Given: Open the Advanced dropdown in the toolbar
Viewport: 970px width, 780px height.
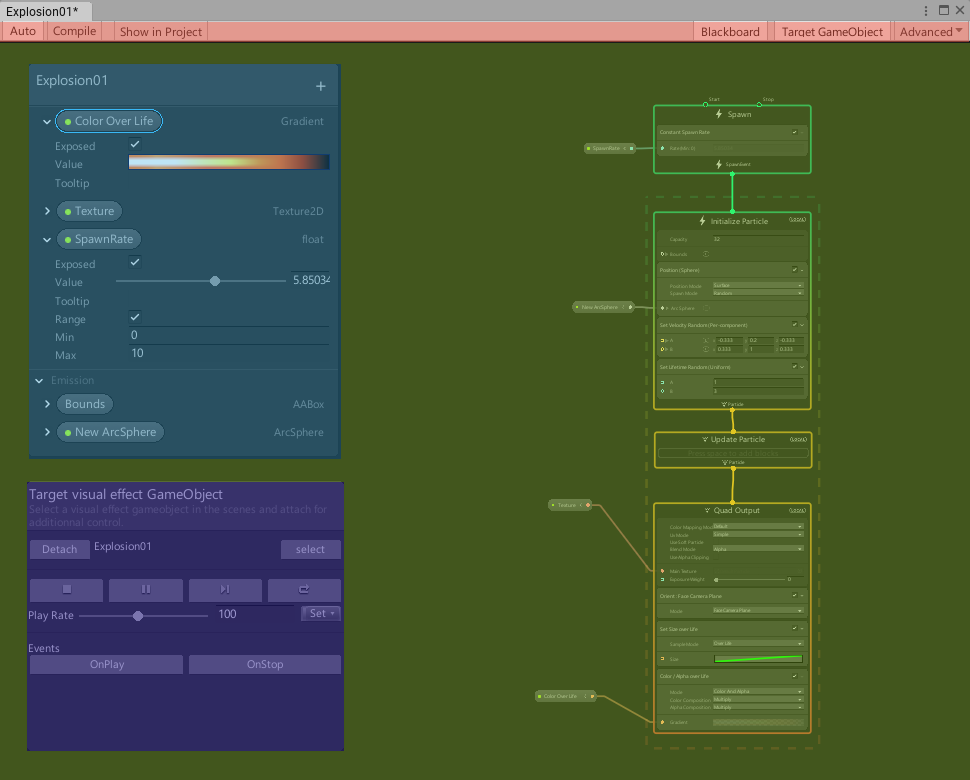Looking at the screenshot, I should [x=929, y=31].
